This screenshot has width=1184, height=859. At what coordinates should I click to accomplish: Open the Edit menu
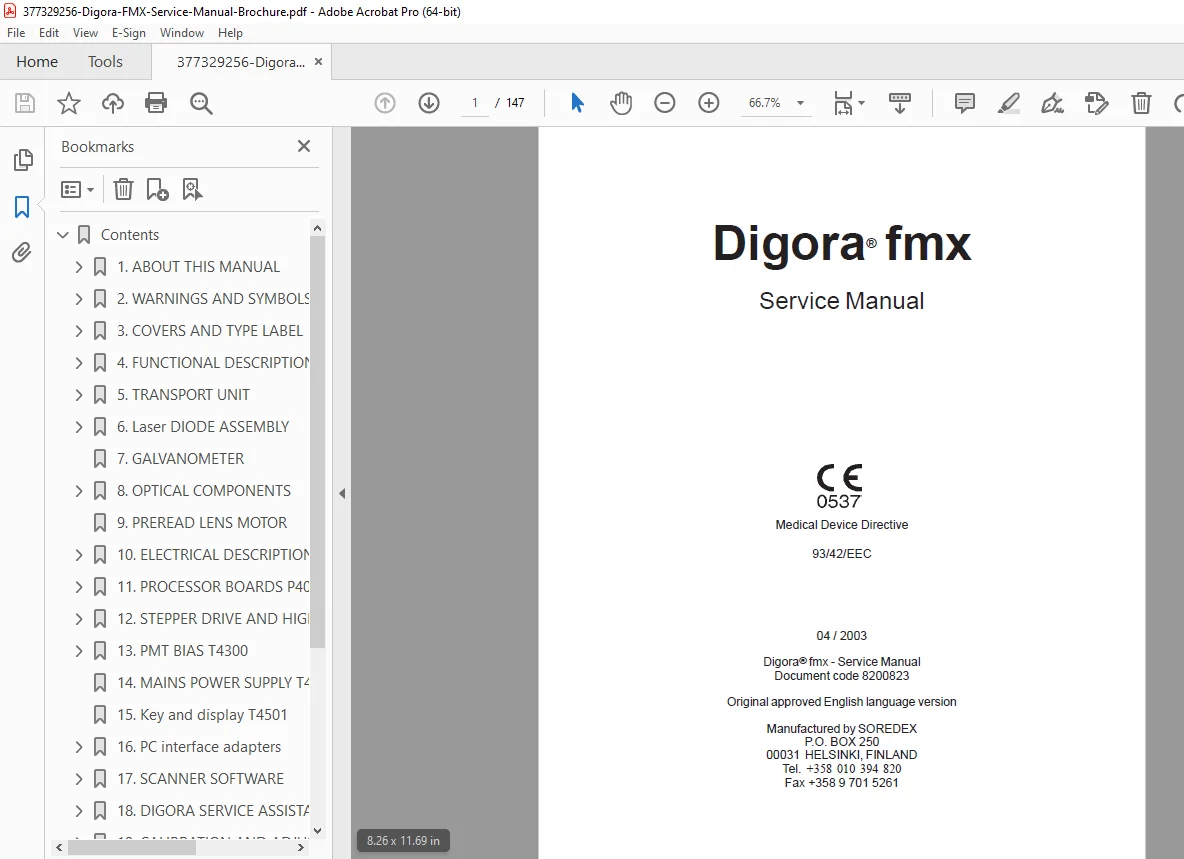click(x=49, y=32)
